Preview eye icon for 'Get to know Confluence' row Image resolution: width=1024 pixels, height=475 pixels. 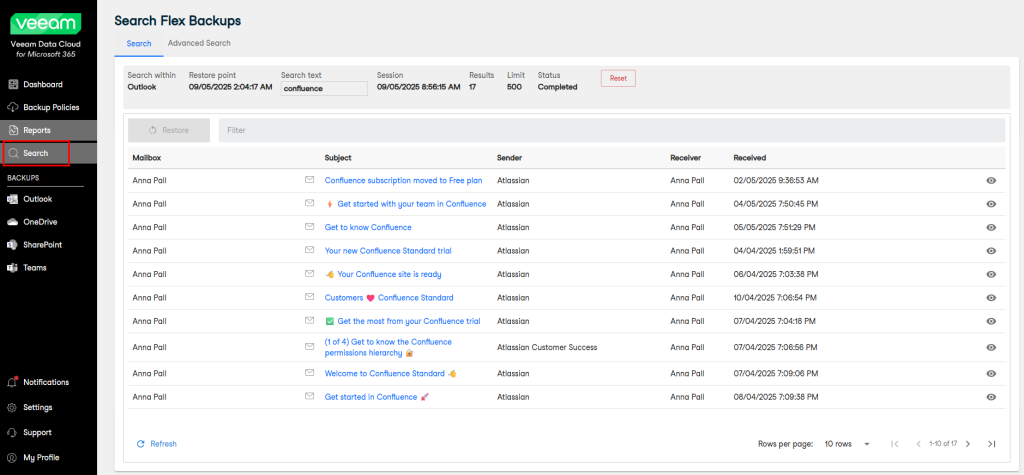click(991, 227)
